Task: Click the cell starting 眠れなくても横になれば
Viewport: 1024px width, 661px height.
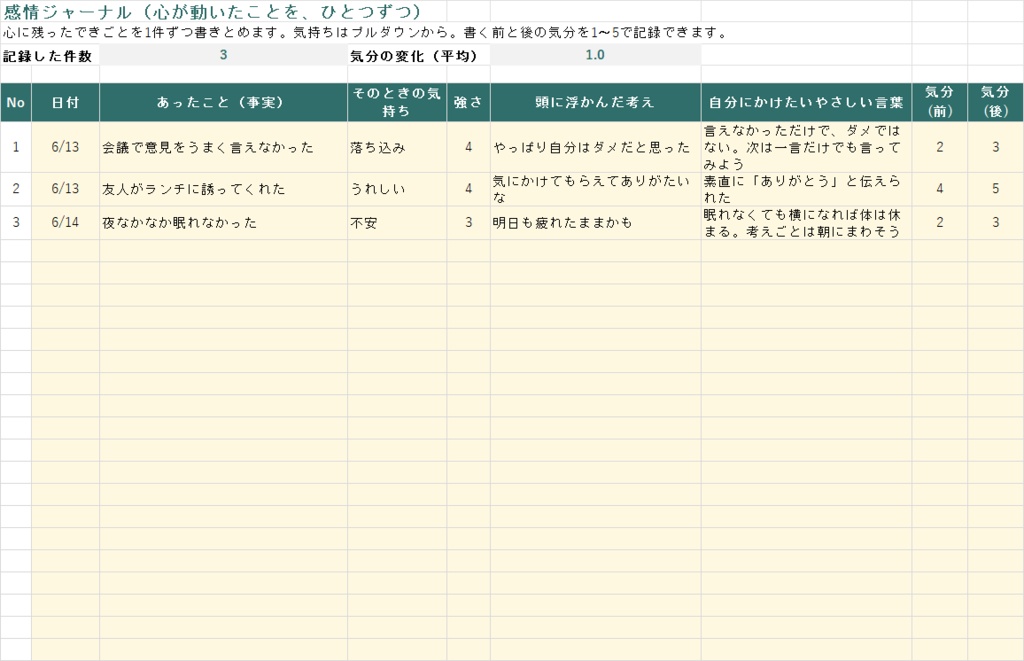Action: (807, 223)
